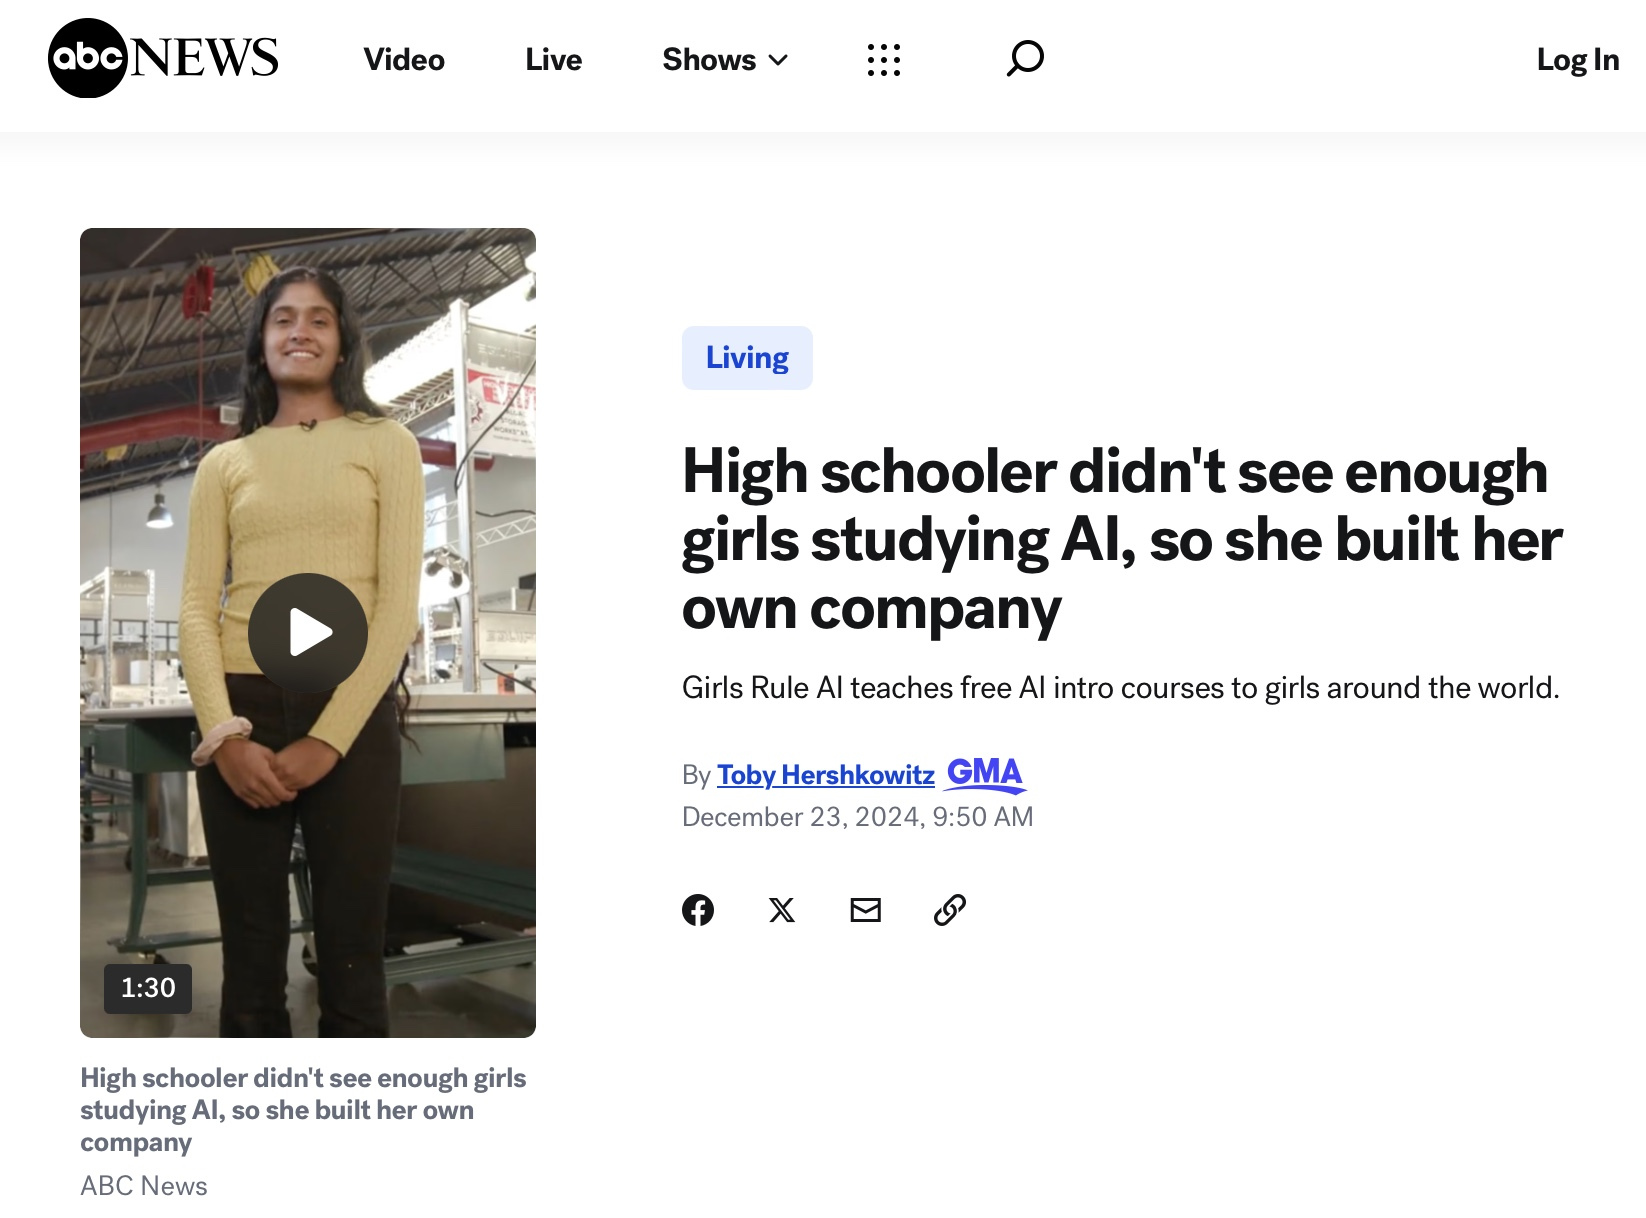Go to the ABC News logo home
This screenshot has height=1218, width=1646.
[x=163, y=58]
